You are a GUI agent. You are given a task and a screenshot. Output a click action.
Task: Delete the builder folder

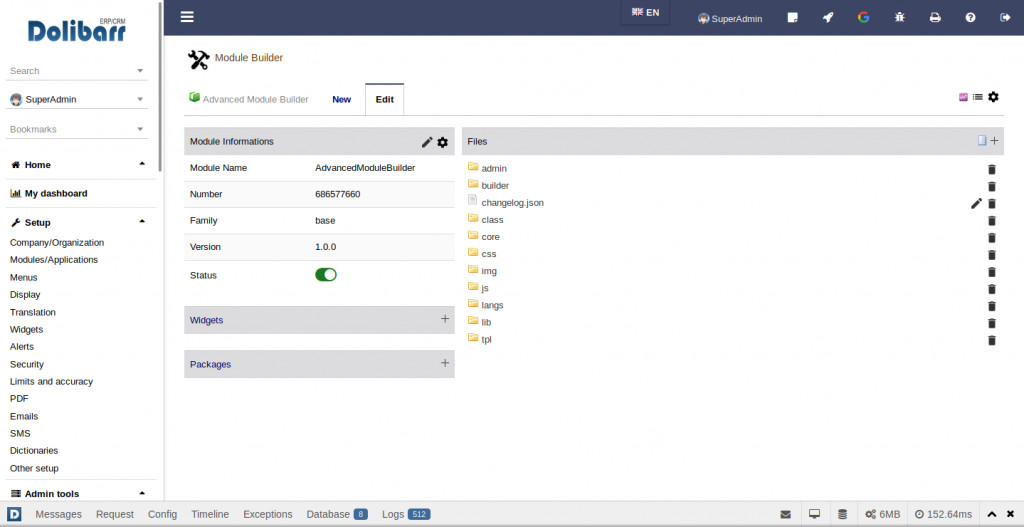(x=992, y=186)
